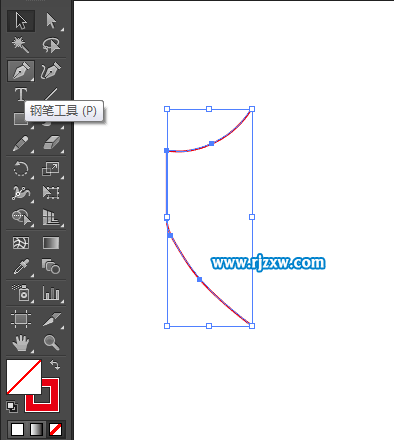The width and height of the screenshot is (394, 440).
Task: Pick the Lasso tool
Action: pyautogui.click(x=51, y=45)
